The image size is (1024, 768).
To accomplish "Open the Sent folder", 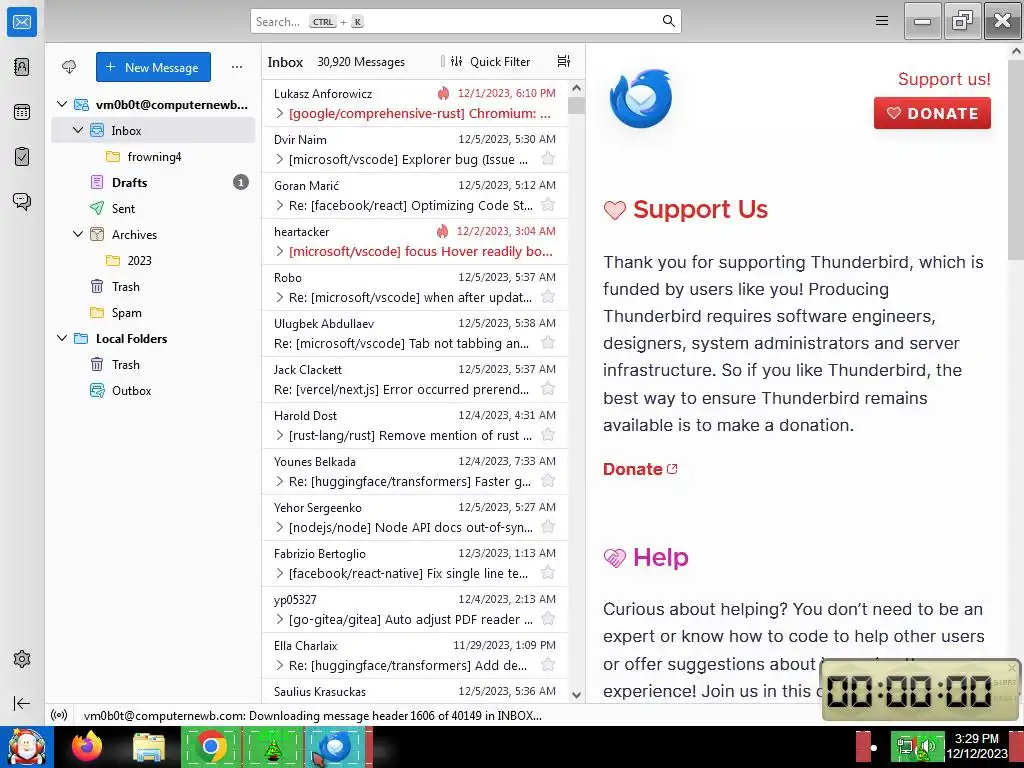I will [153, 208].
